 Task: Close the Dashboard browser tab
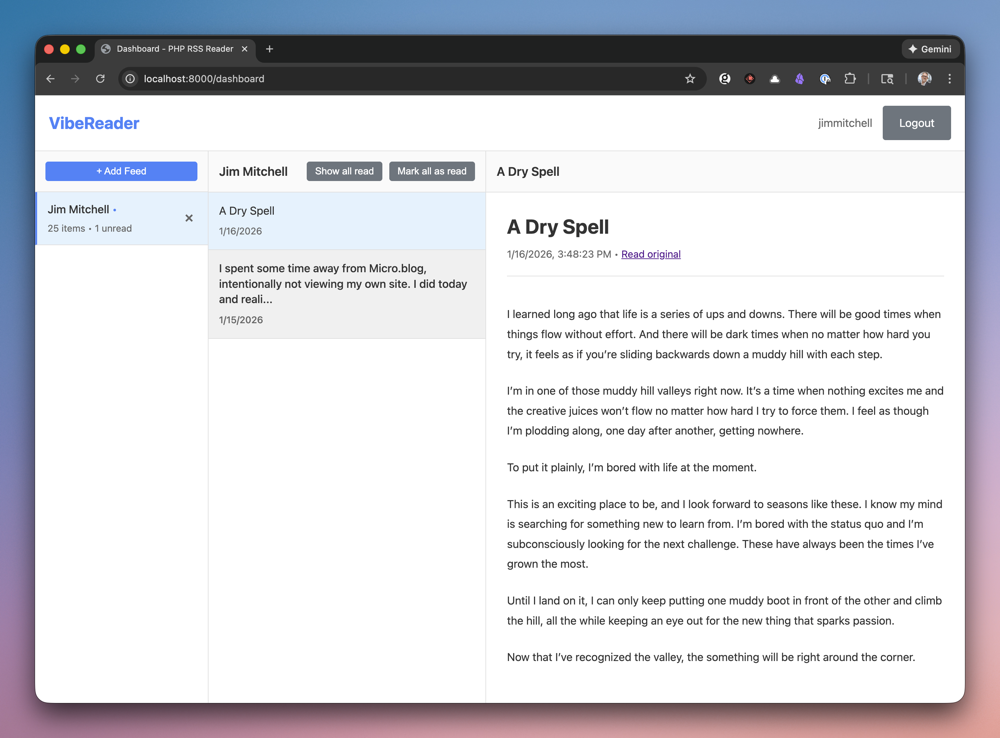coord(245,49)
